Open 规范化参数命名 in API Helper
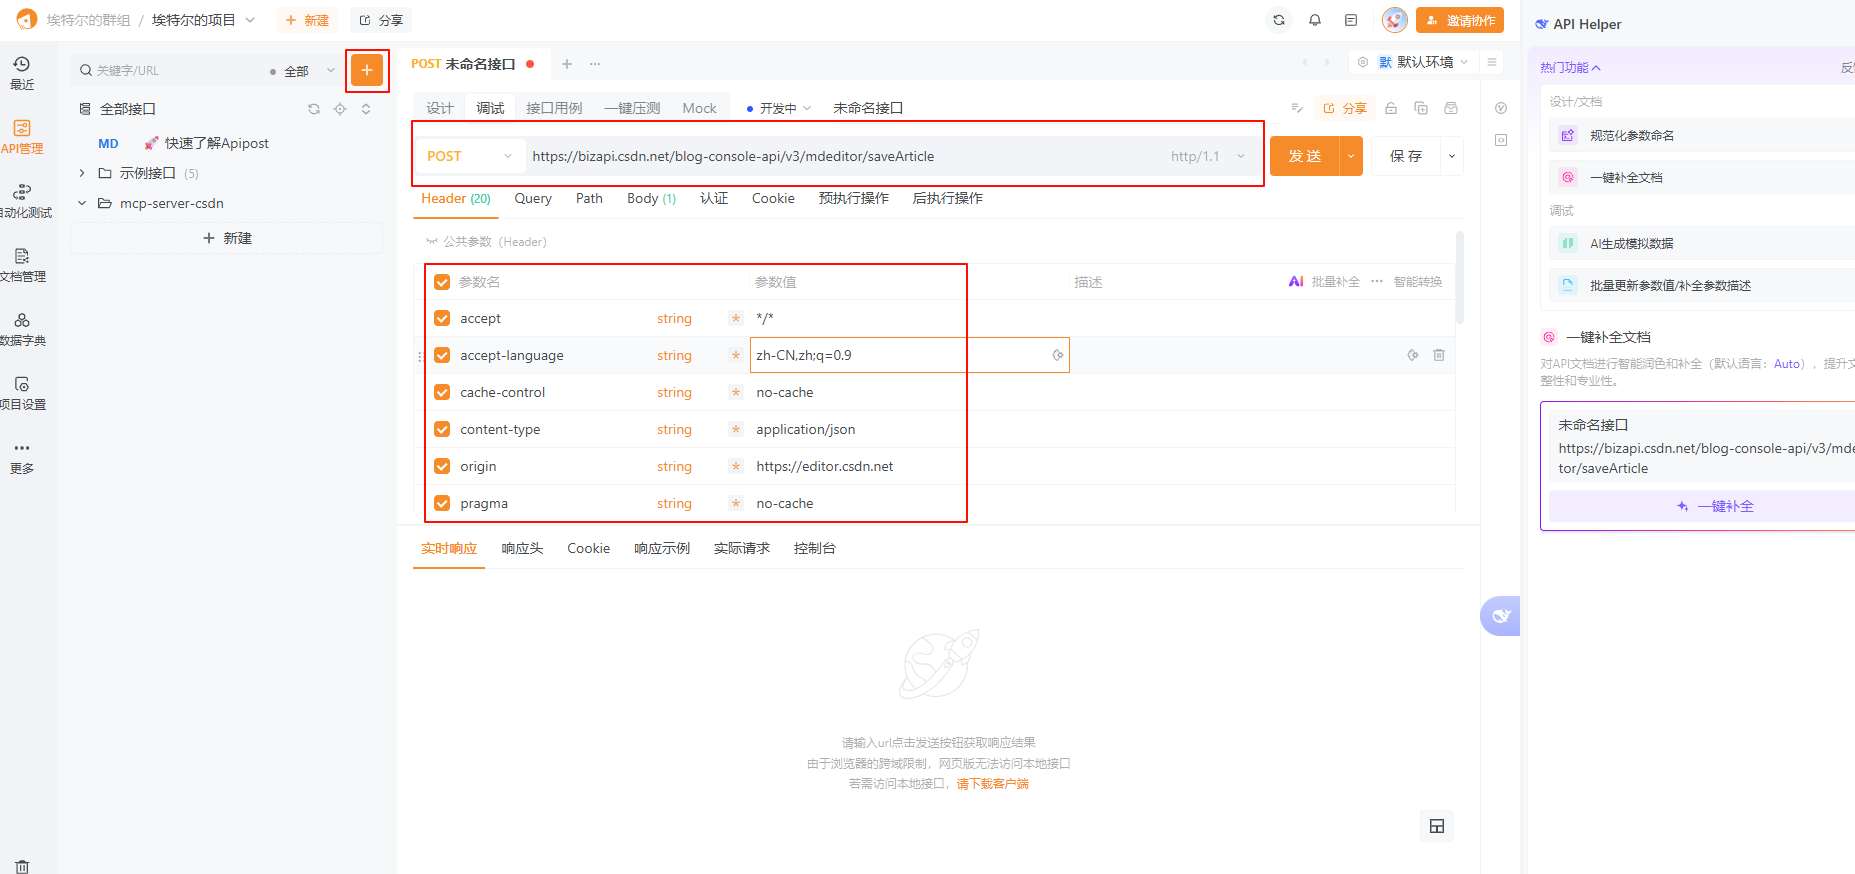This screenshot has width=1855, height=874. pos(1704,135)
